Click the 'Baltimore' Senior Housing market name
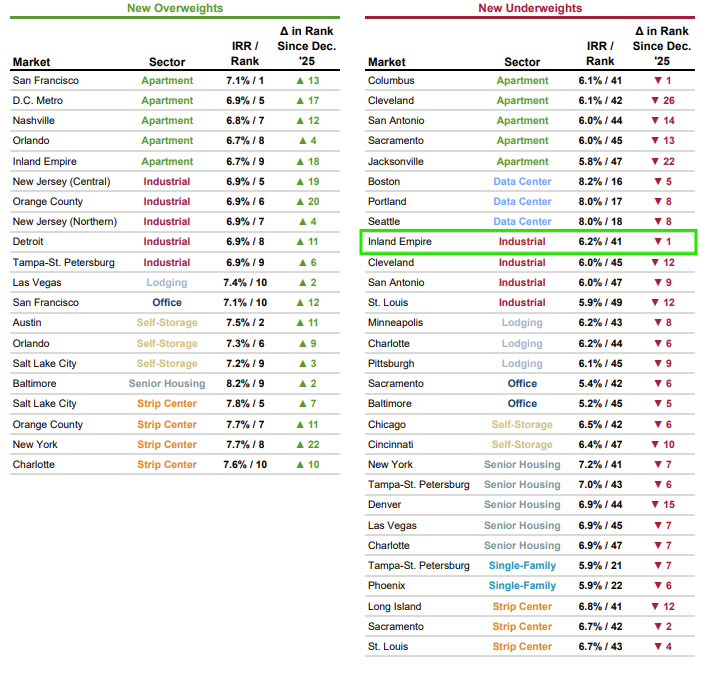The image size is (728, 674). point(34,383)
